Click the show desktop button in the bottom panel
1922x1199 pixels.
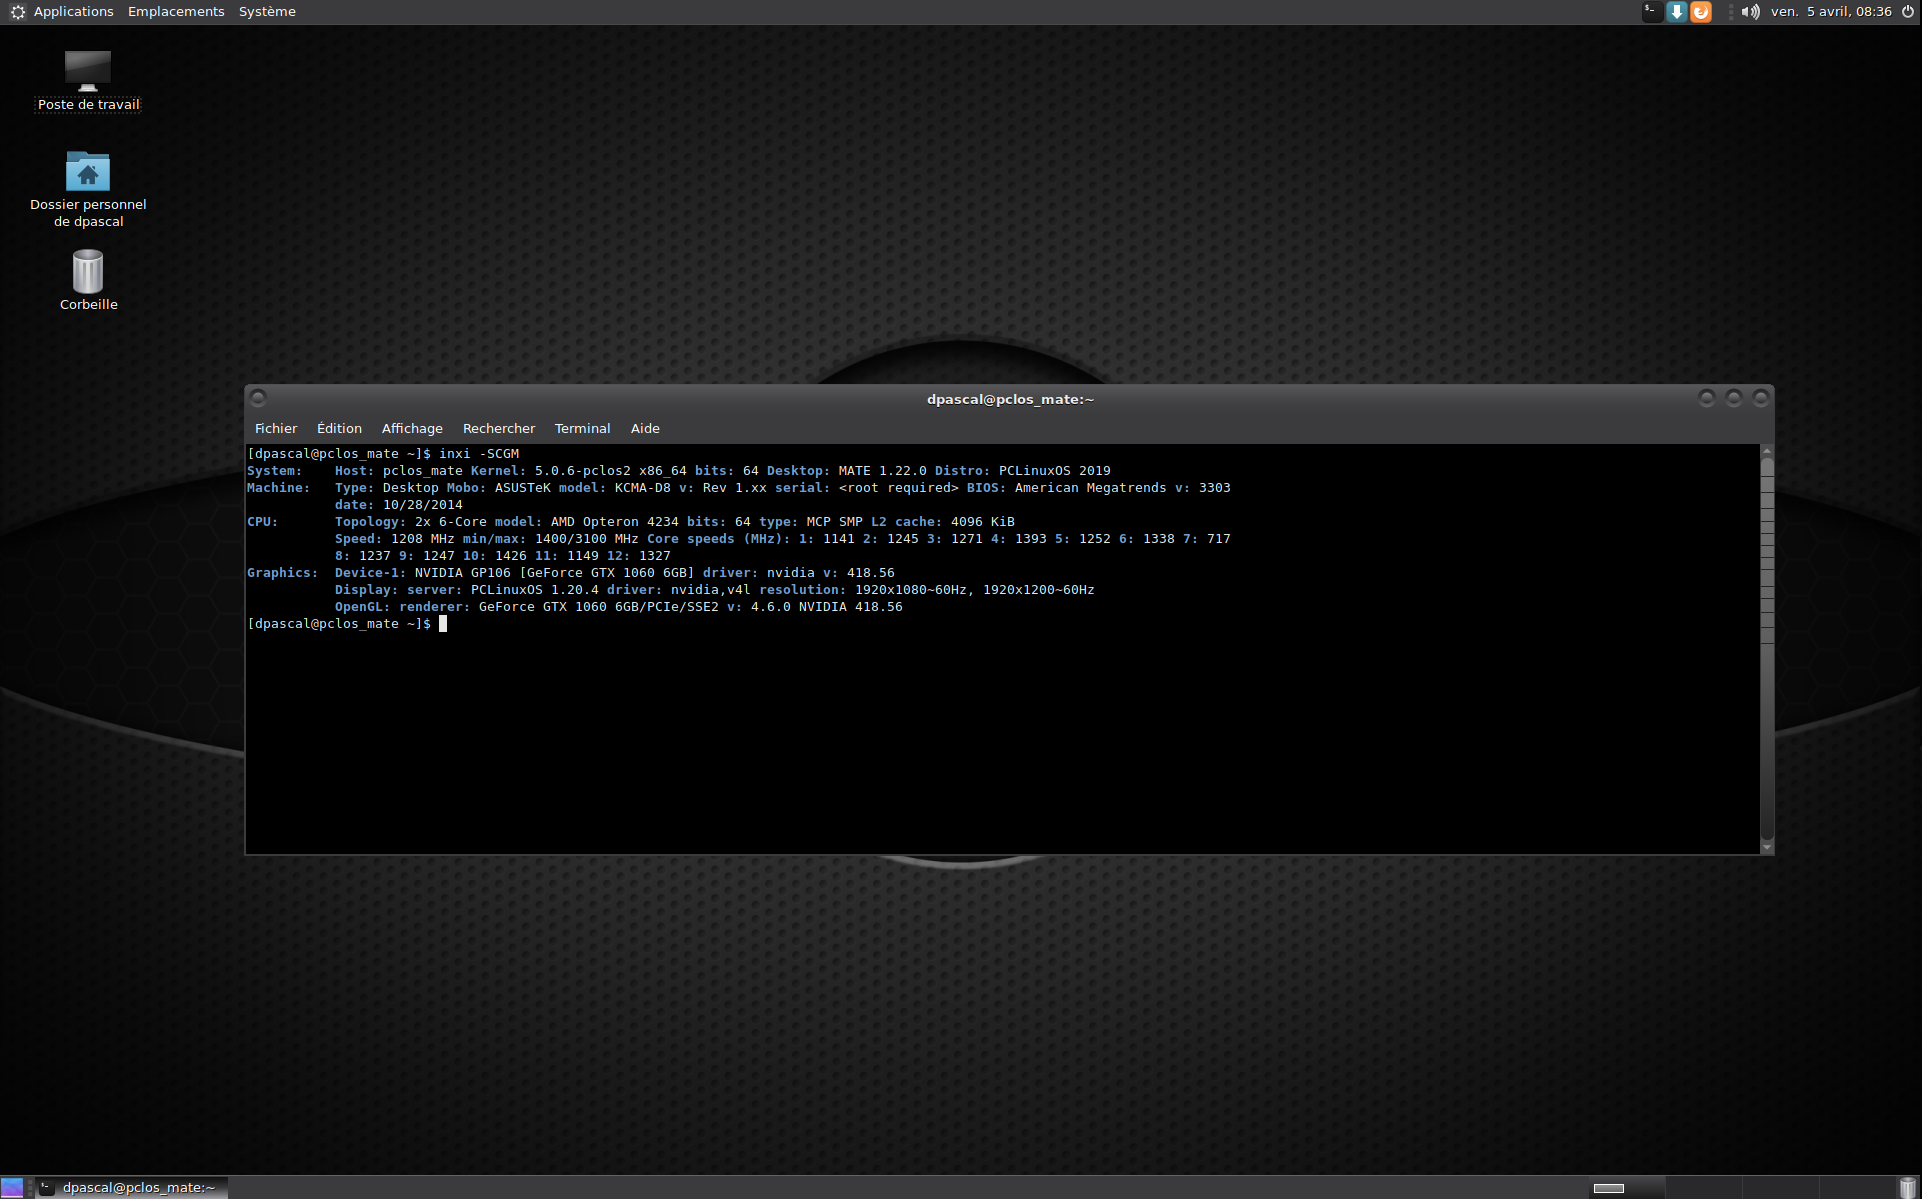(x=12, y=1188)
